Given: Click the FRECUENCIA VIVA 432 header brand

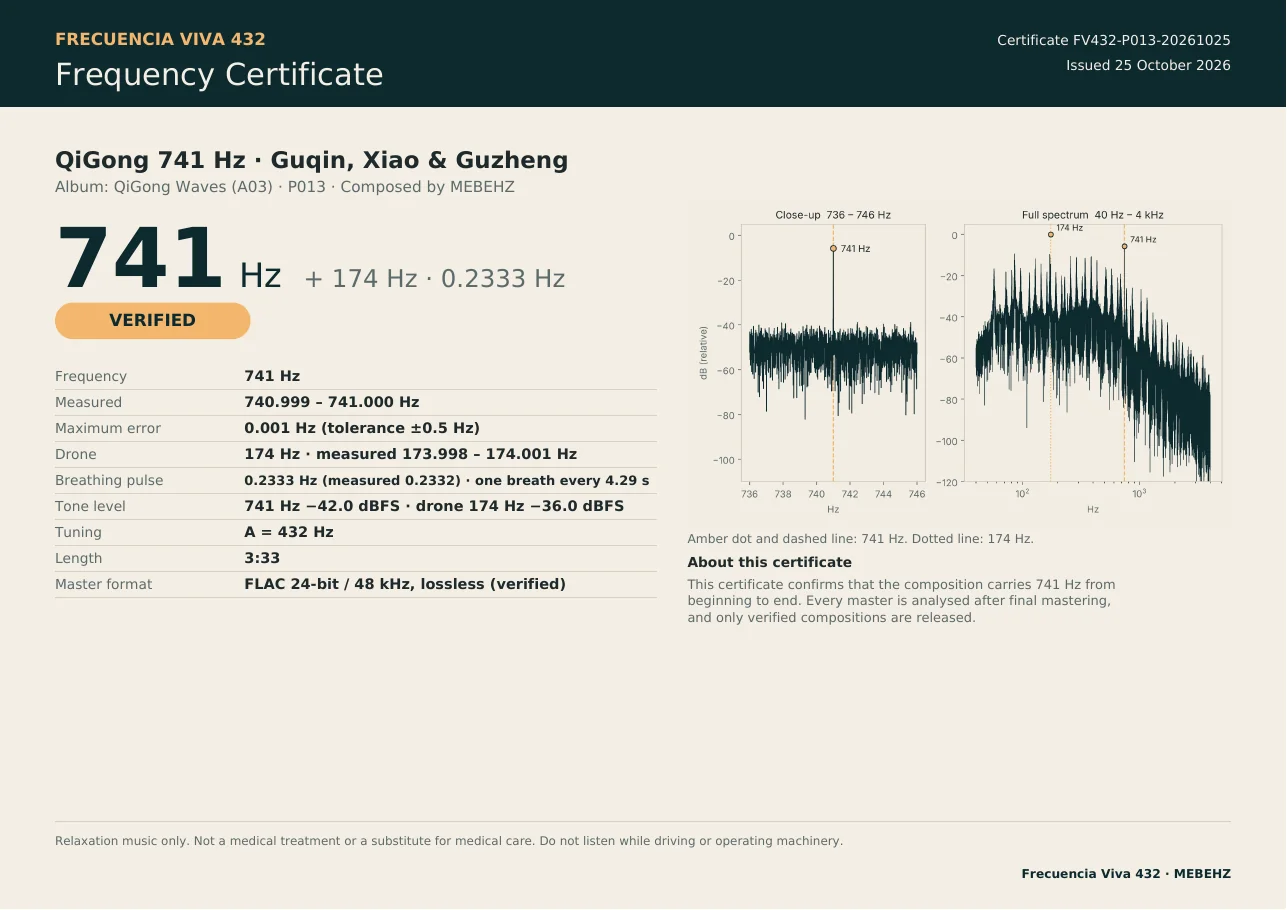Looking at the screenshot, I should click(160, 40).
